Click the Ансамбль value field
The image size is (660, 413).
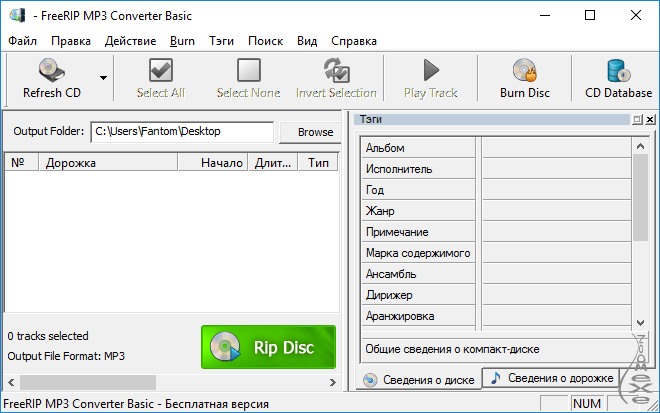(x=556, y=274)
